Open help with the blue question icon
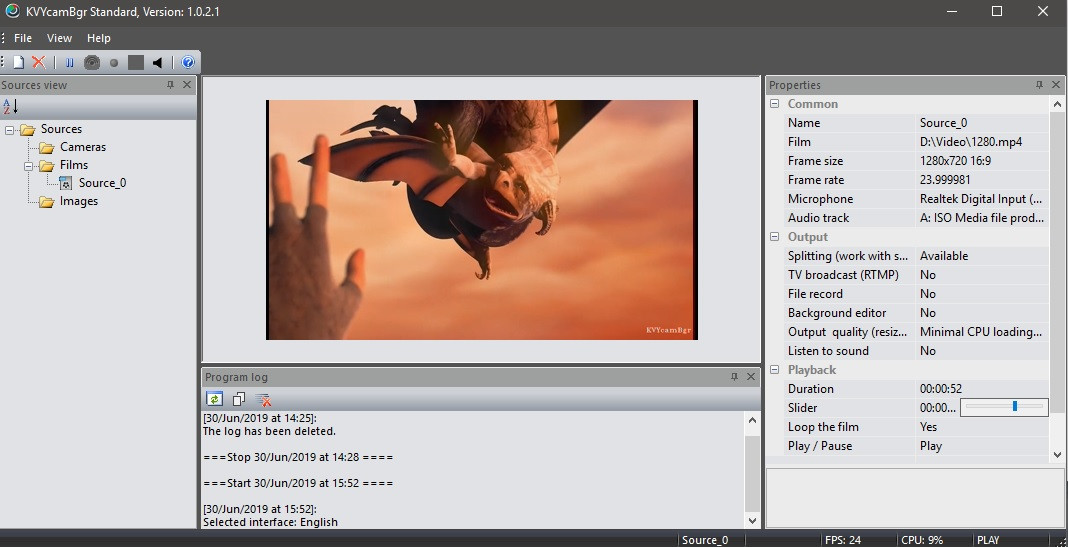The width and height of the screenshot is (1068, 547). (x=188, y=63)
